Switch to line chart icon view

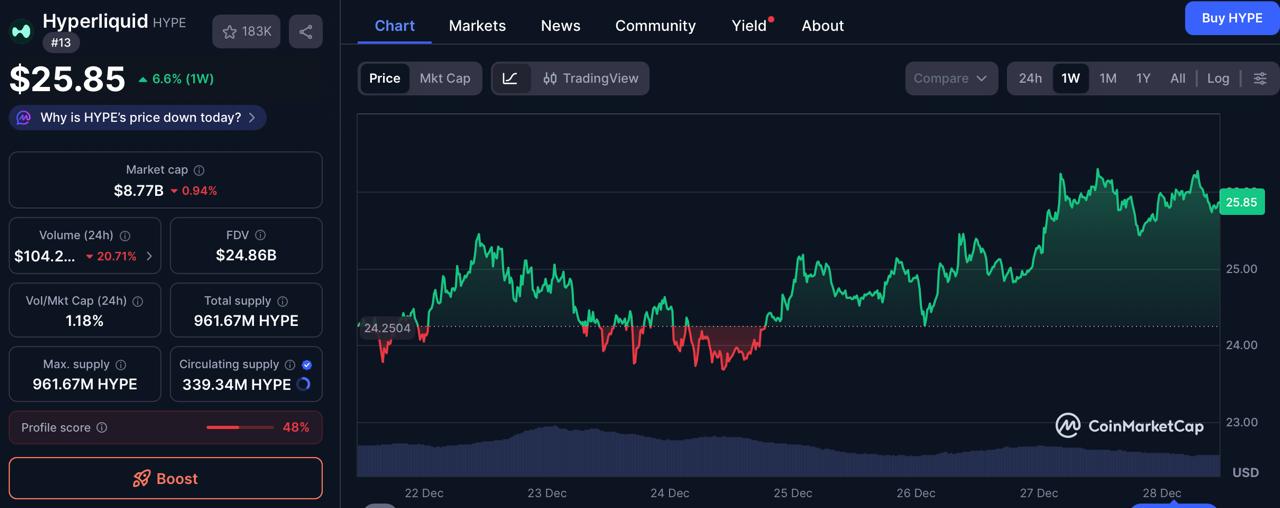(510, 78)
